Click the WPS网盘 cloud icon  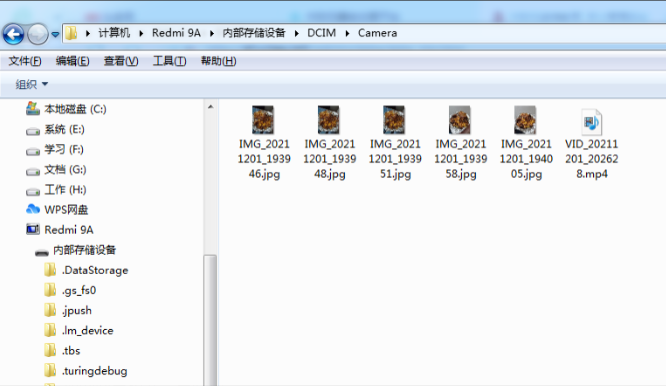click(33, 209)
